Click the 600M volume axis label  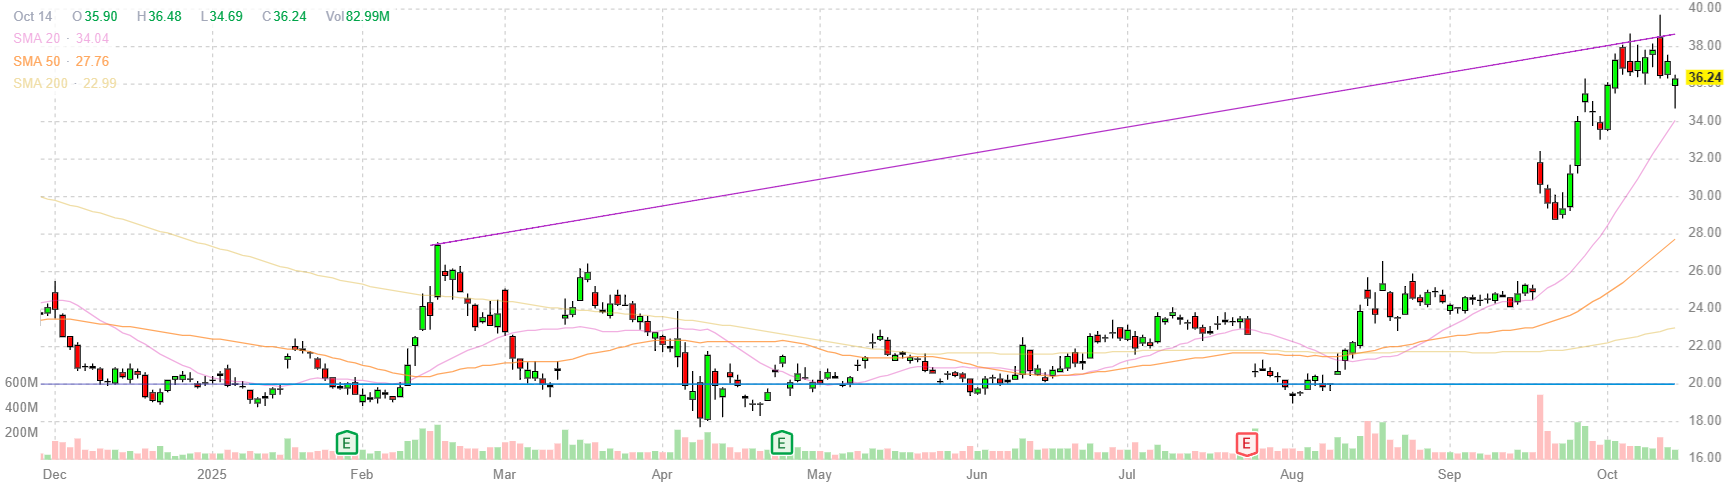pos(21,382)
